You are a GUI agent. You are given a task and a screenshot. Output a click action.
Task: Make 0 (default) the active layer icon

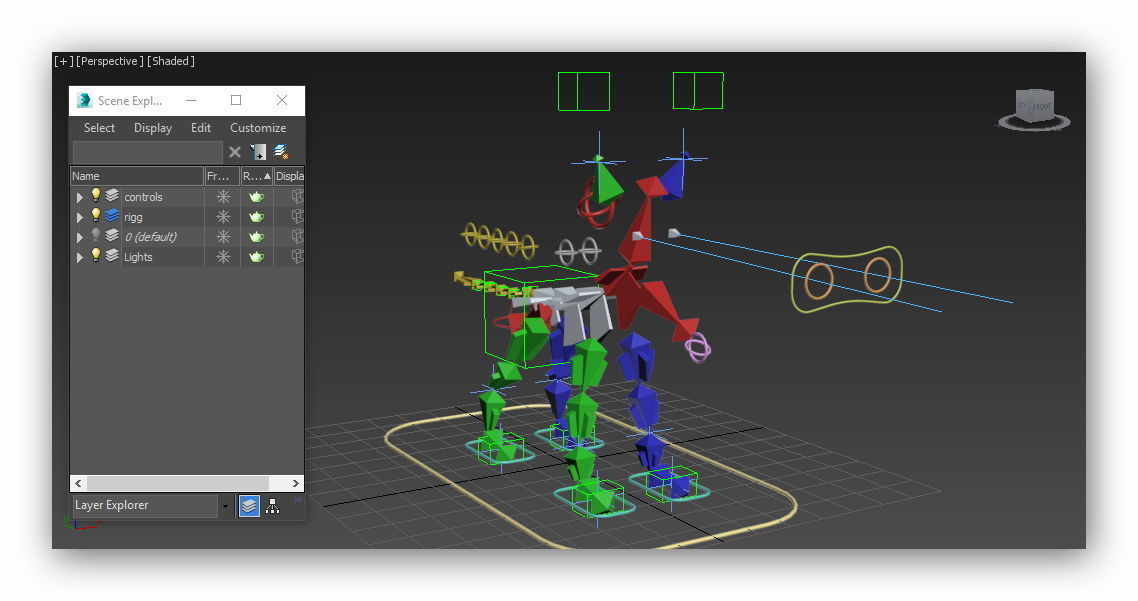112,235
